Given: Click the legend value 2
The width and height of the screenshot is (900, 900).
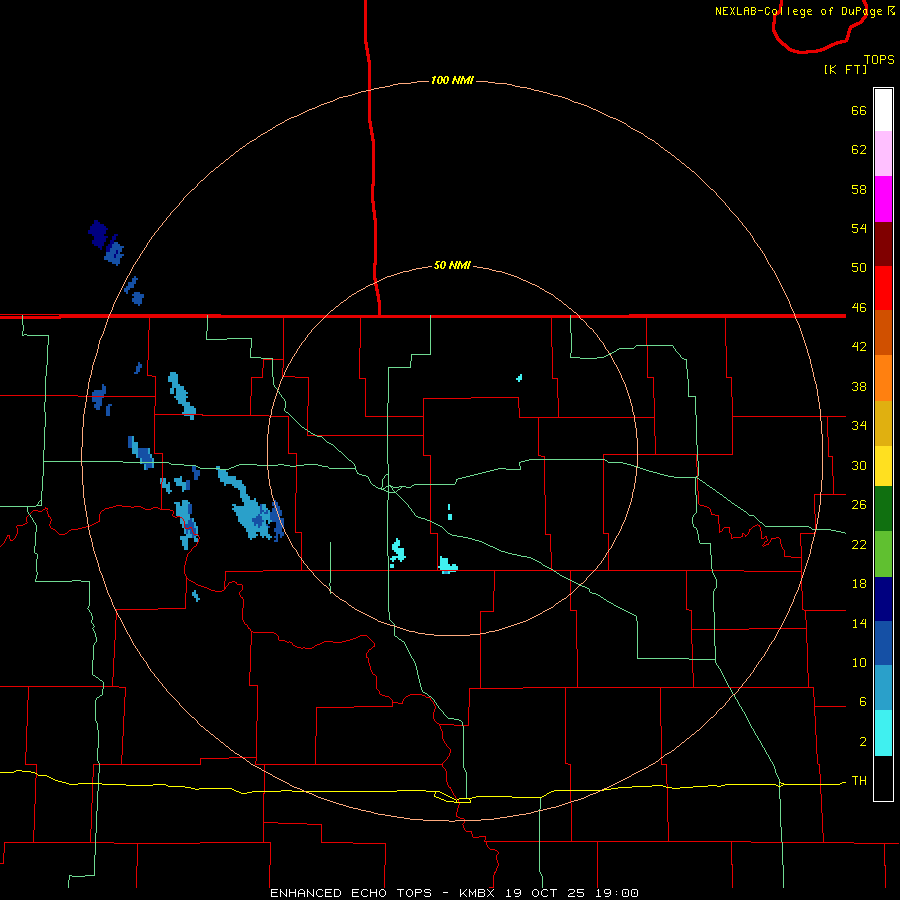Looking at the screenshot, I should [863, 742].
